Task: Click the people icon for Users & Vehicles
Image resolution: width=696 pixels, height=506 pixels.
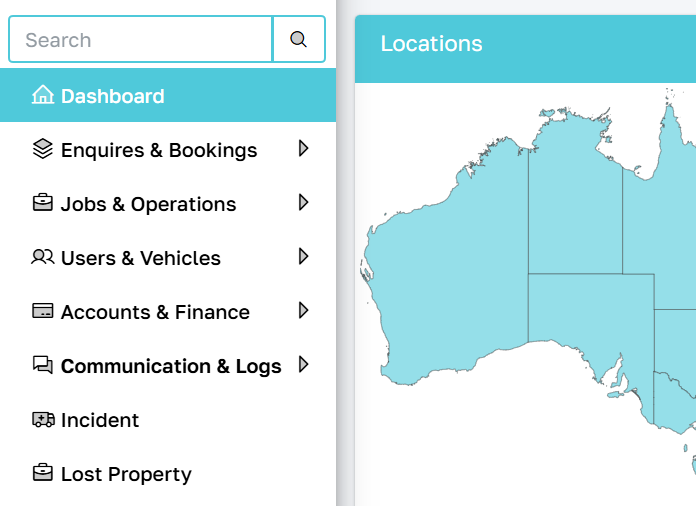Action: click(x=43, y=258)
